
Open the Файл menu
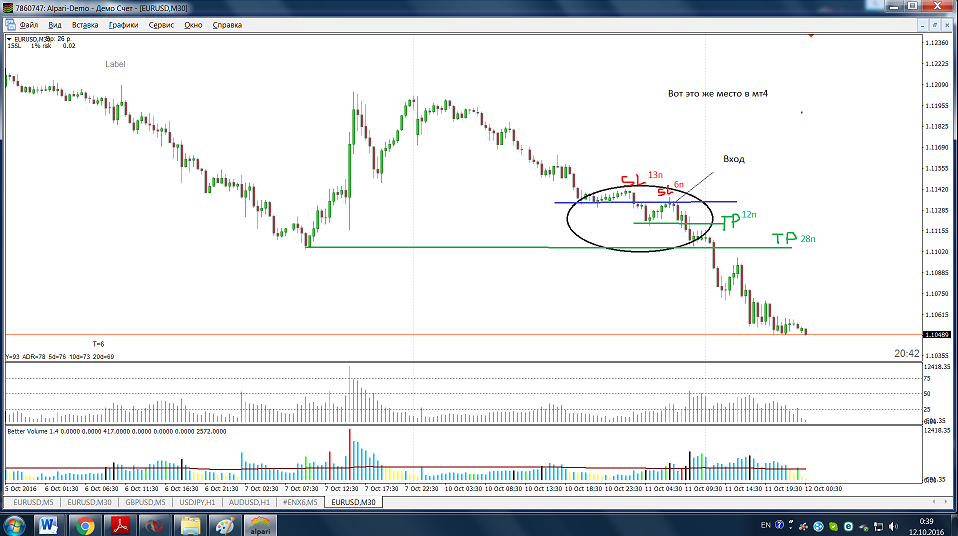click(29, 24)
